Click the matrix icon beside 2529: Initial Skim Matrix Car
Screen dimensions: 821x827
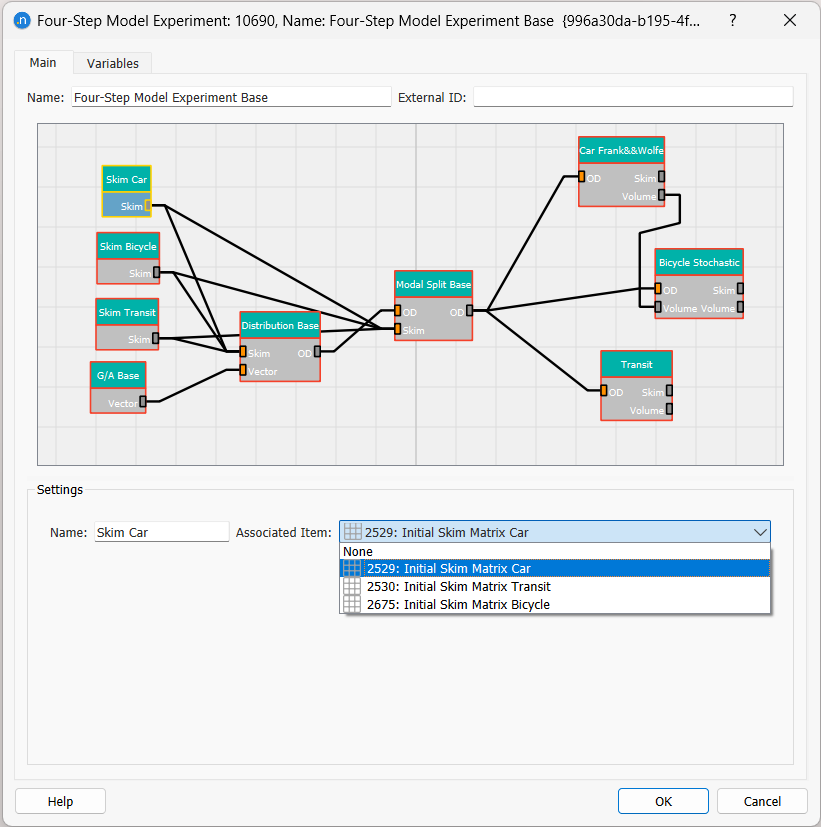pos(352,568)
